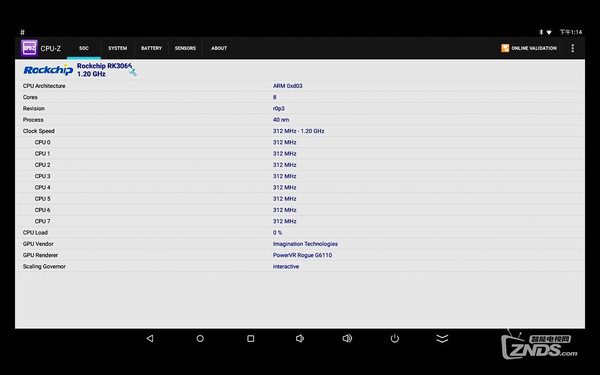Click the CPU-Z app logo icon
Screen dimensions: 600x375
[x=29, y=48]
